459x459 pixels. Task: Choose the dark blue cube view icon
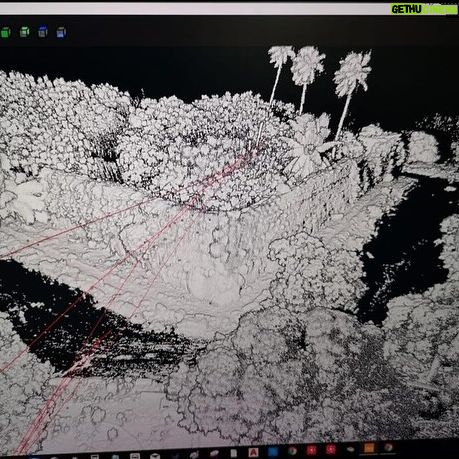[43, 32]
